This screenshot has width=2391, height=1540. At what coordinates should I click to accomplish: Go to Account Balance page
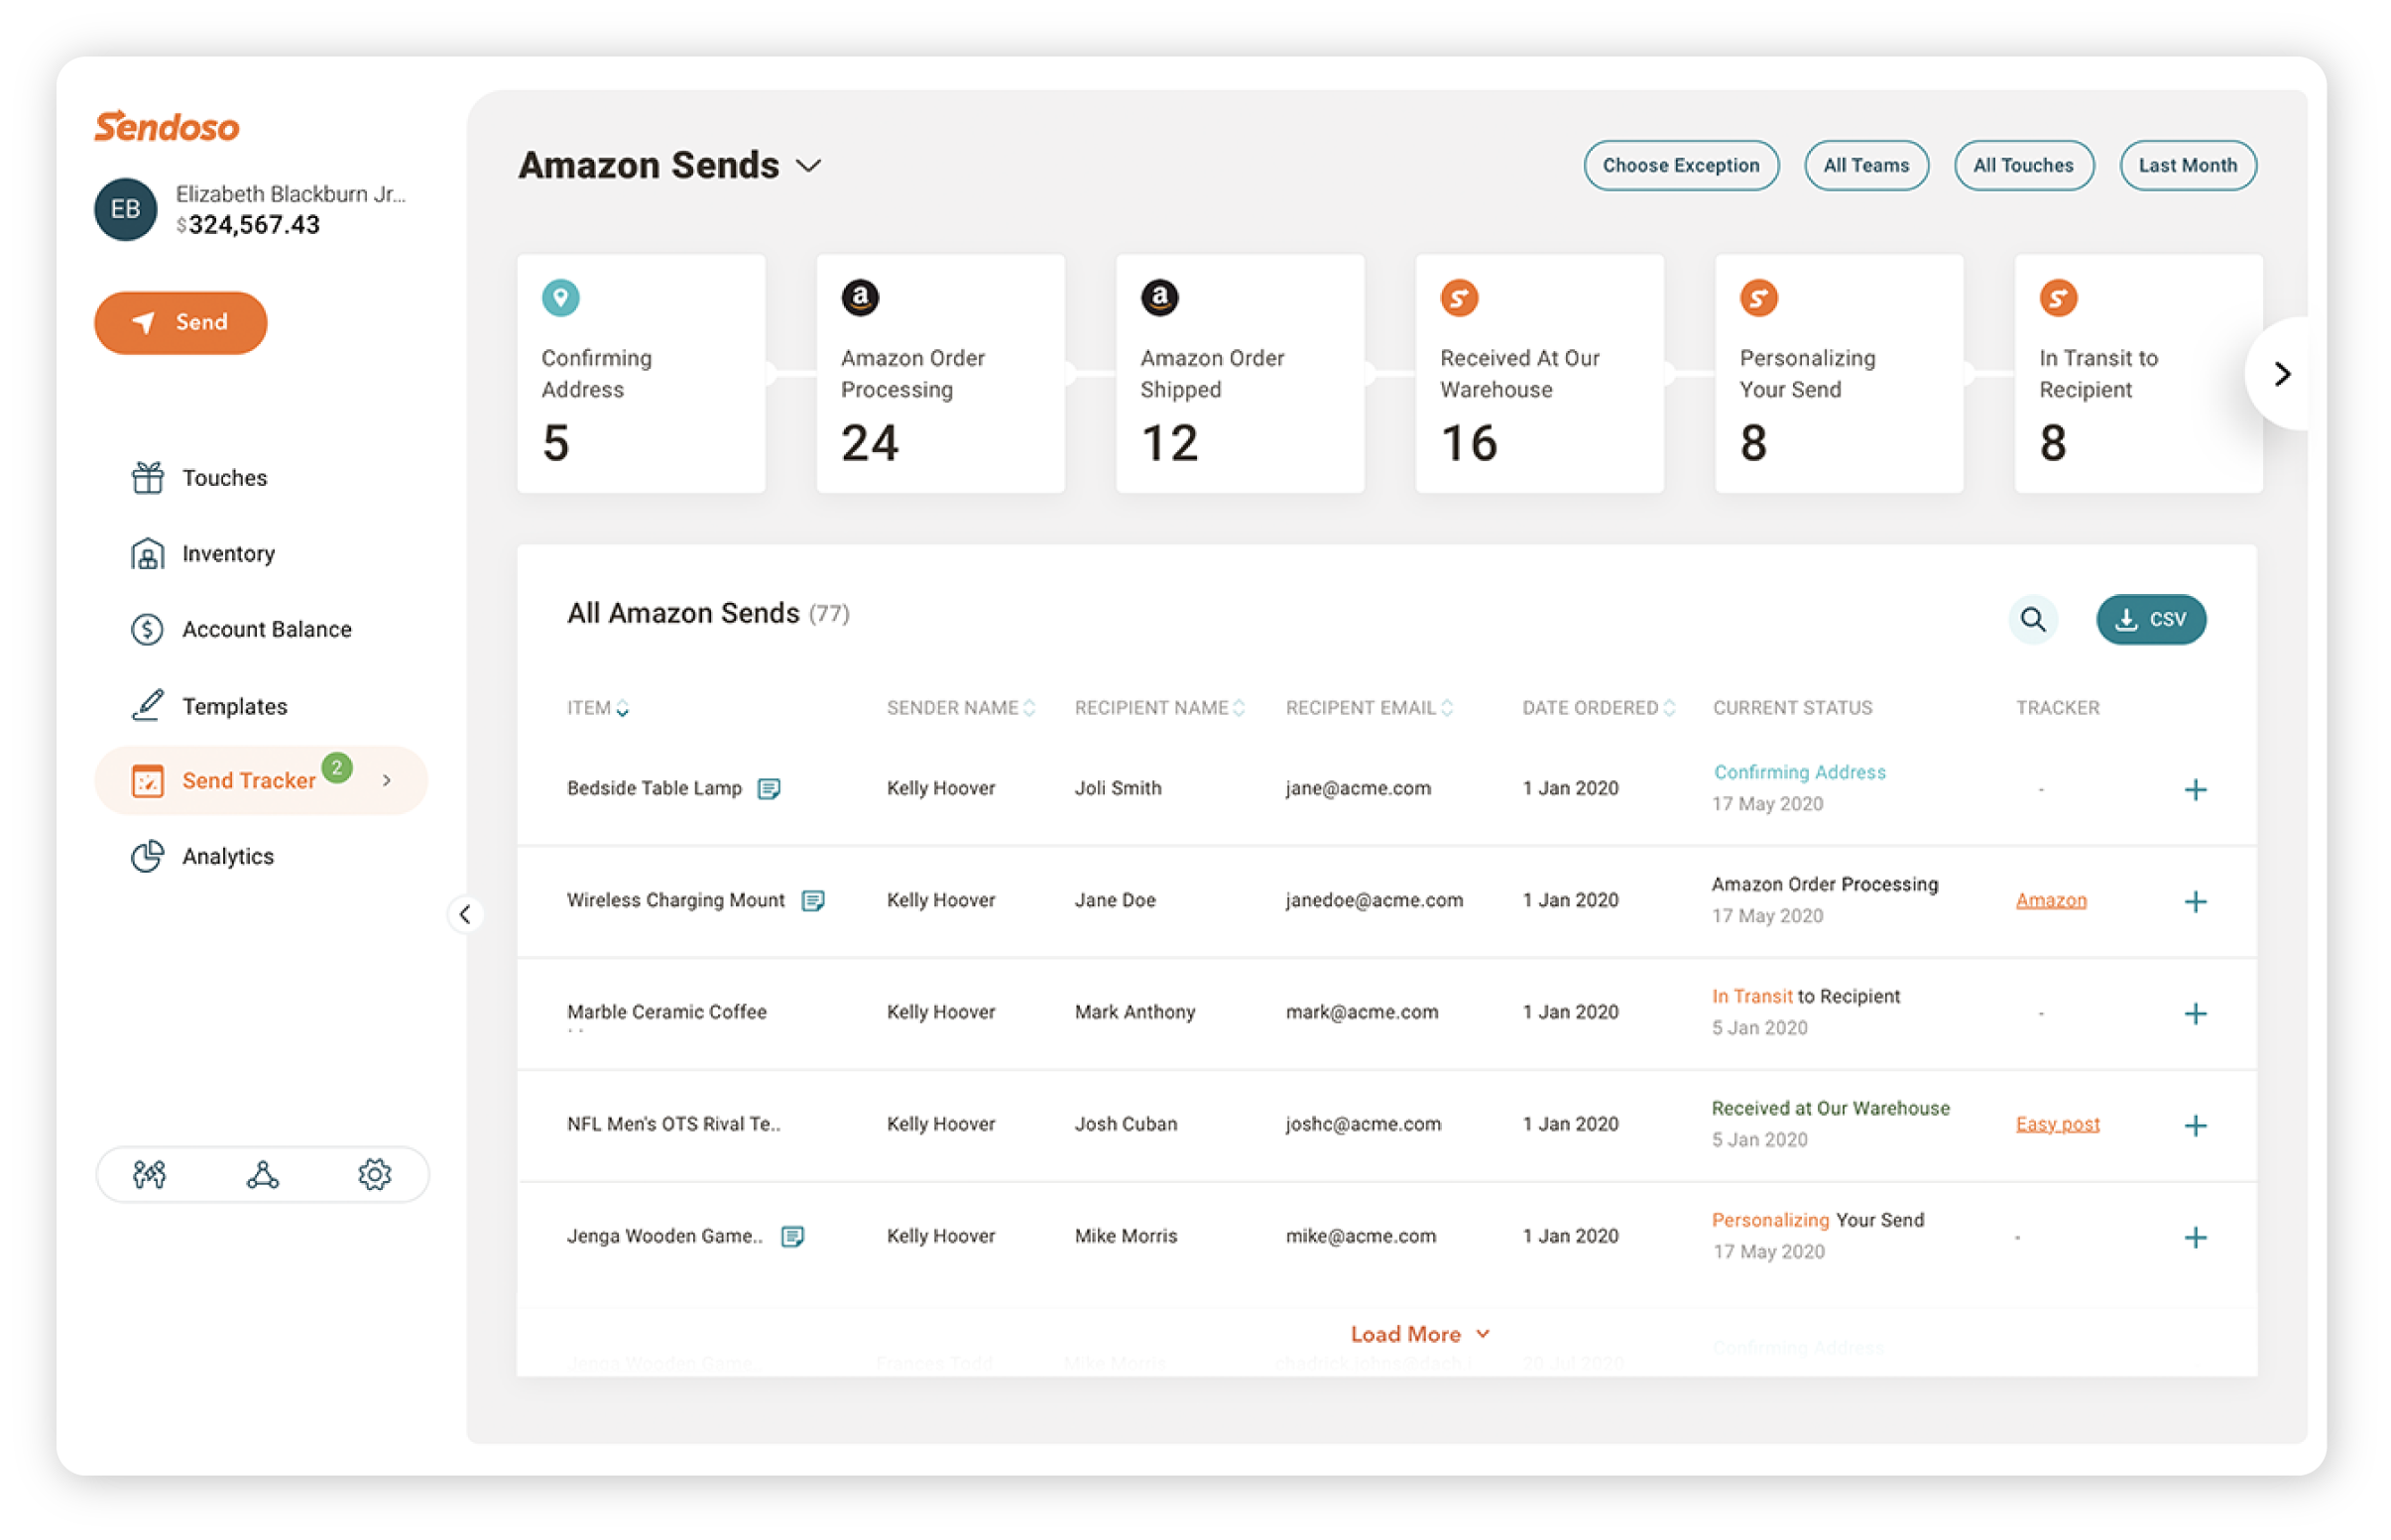(241, 629)
